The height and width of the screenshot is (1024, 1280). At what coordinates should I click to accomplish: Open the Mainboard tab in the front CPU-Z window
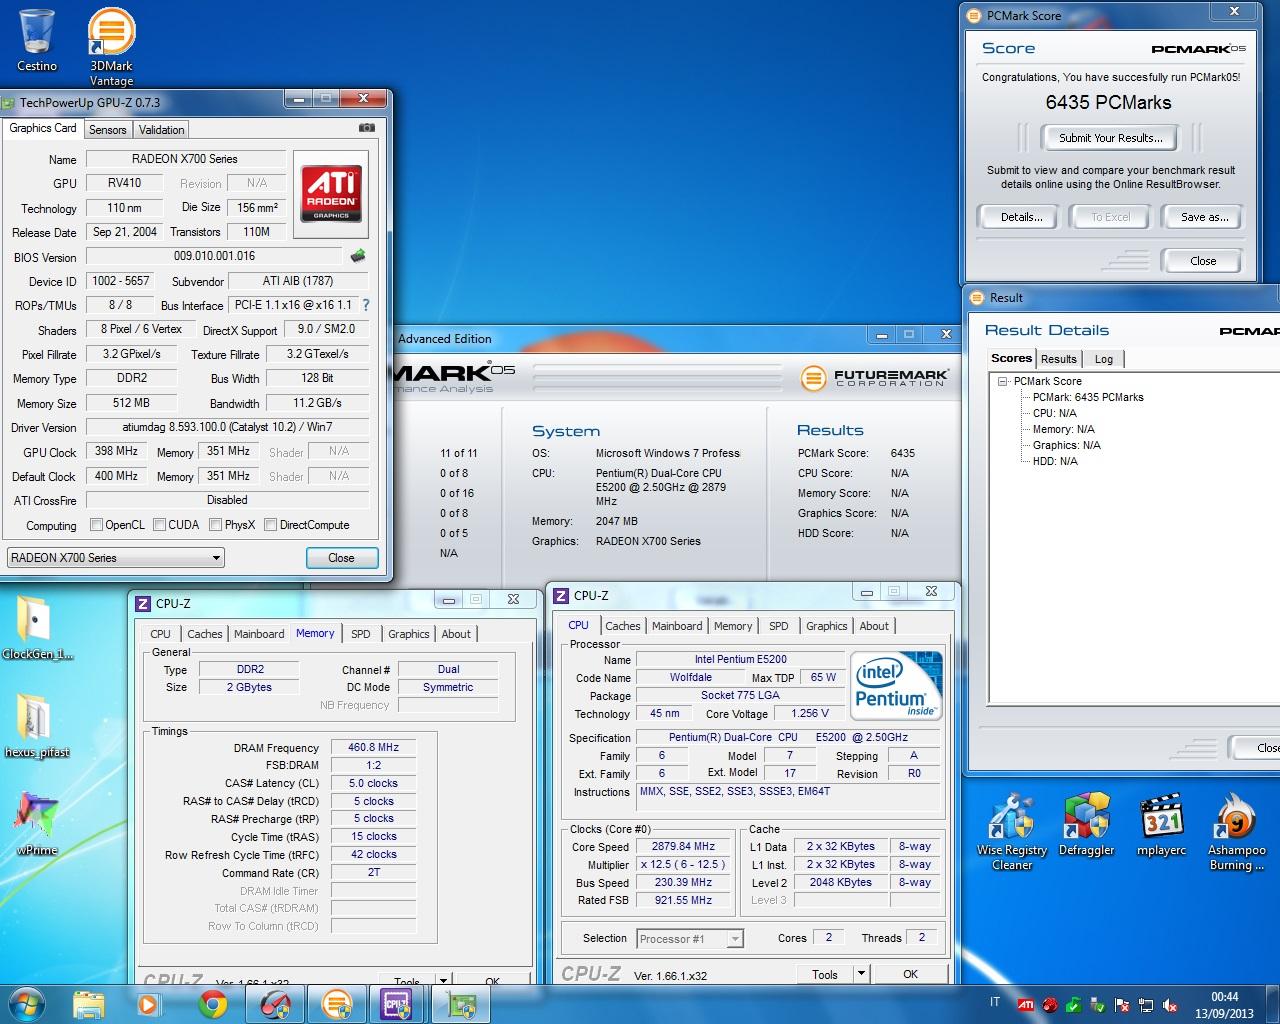[677, 626]
